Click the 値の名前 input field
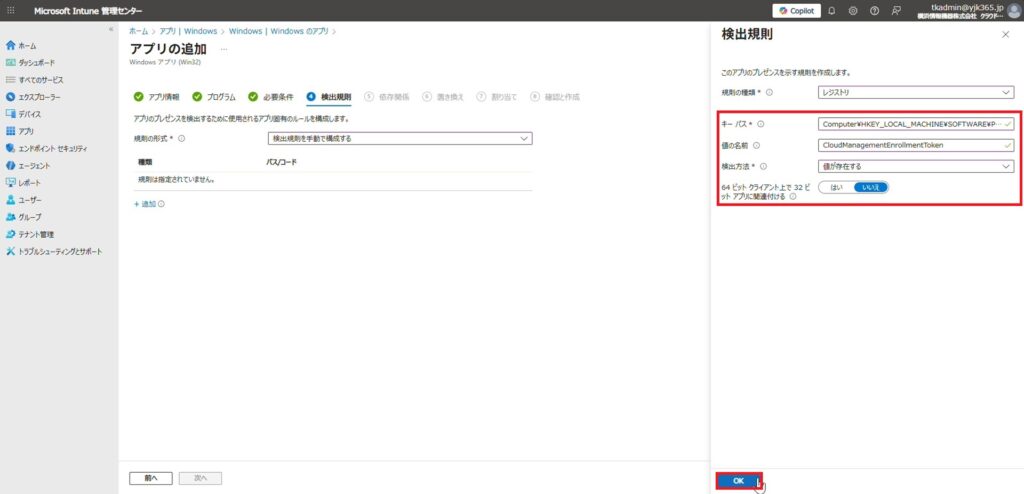Image resolution: width=1024 pixels, height=494 pixels. [x=915, y=145]
